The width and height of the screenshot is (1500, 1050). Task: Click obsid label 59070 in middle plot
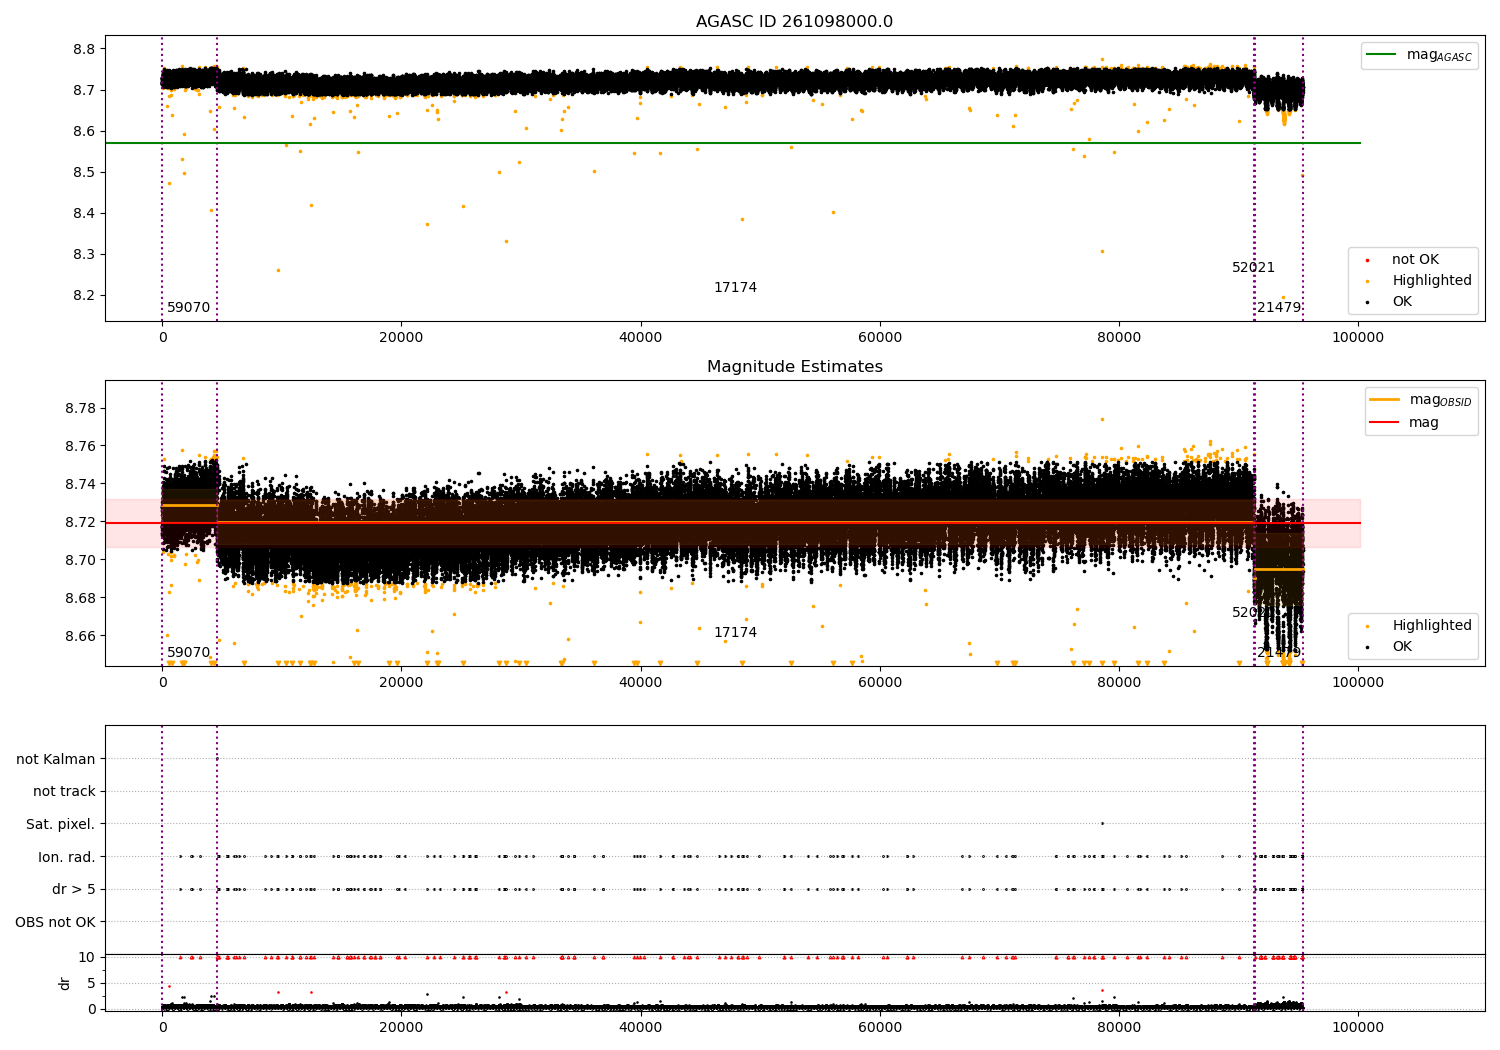pos(189,653)
